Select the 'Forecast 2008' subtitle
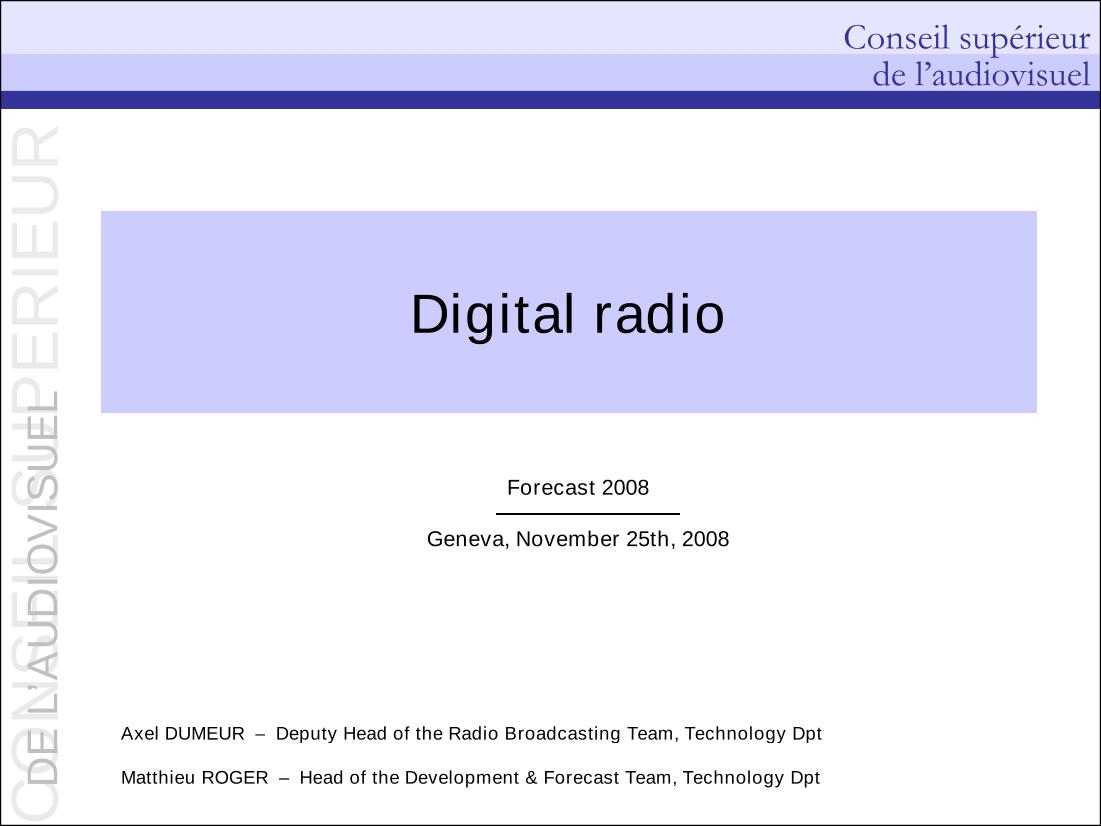The width and height of the screenshot is (1101, 826). coord(578,487)
